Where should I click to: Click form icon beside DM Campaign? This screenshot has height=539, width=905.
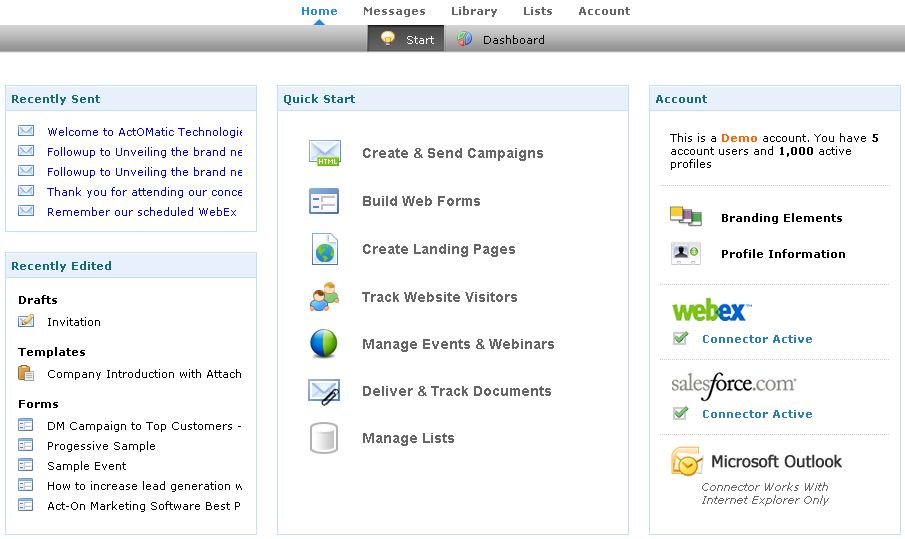pos(26,425)
